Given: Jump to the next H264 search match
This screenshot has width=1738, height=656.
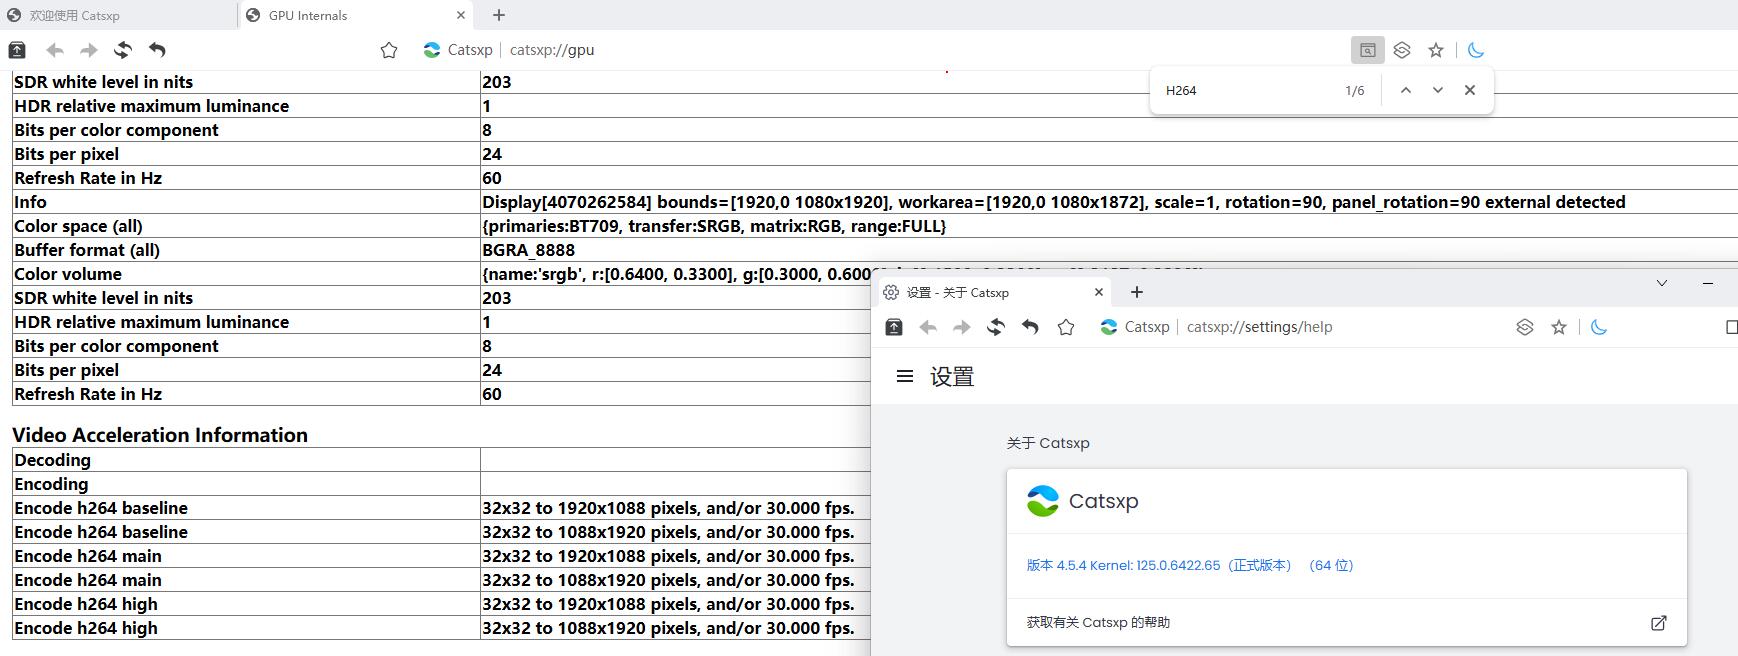Looking at the screenshot, I should pyautogui.click(x=1437, y=90).
